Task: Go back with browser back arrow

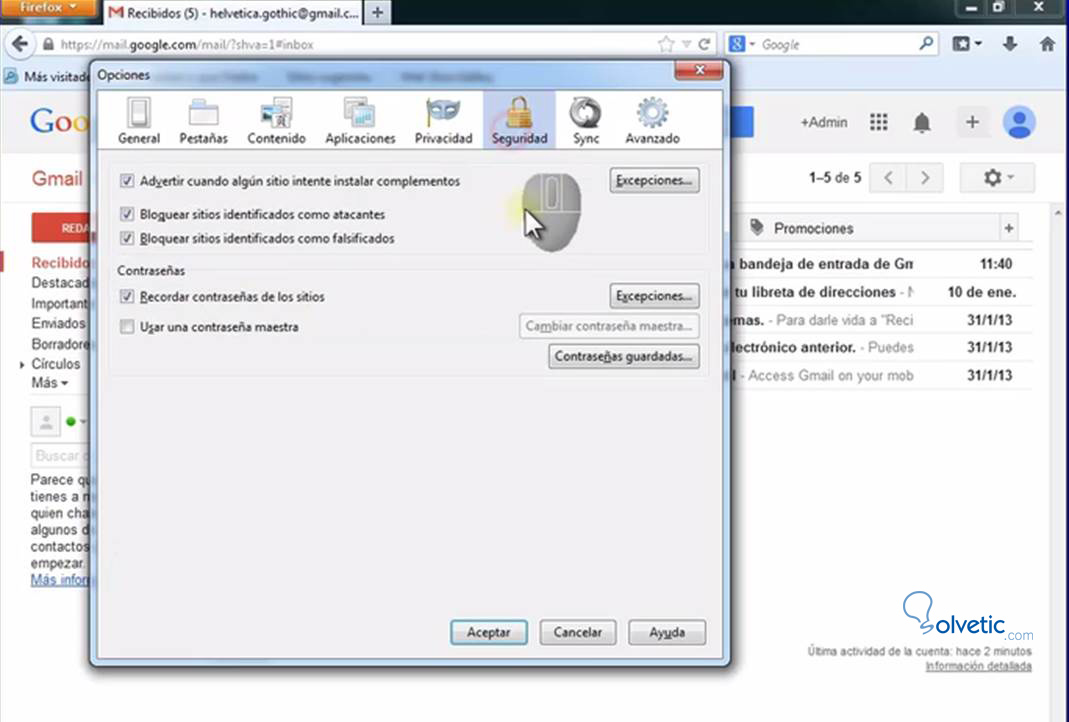Action: [20, 44]
